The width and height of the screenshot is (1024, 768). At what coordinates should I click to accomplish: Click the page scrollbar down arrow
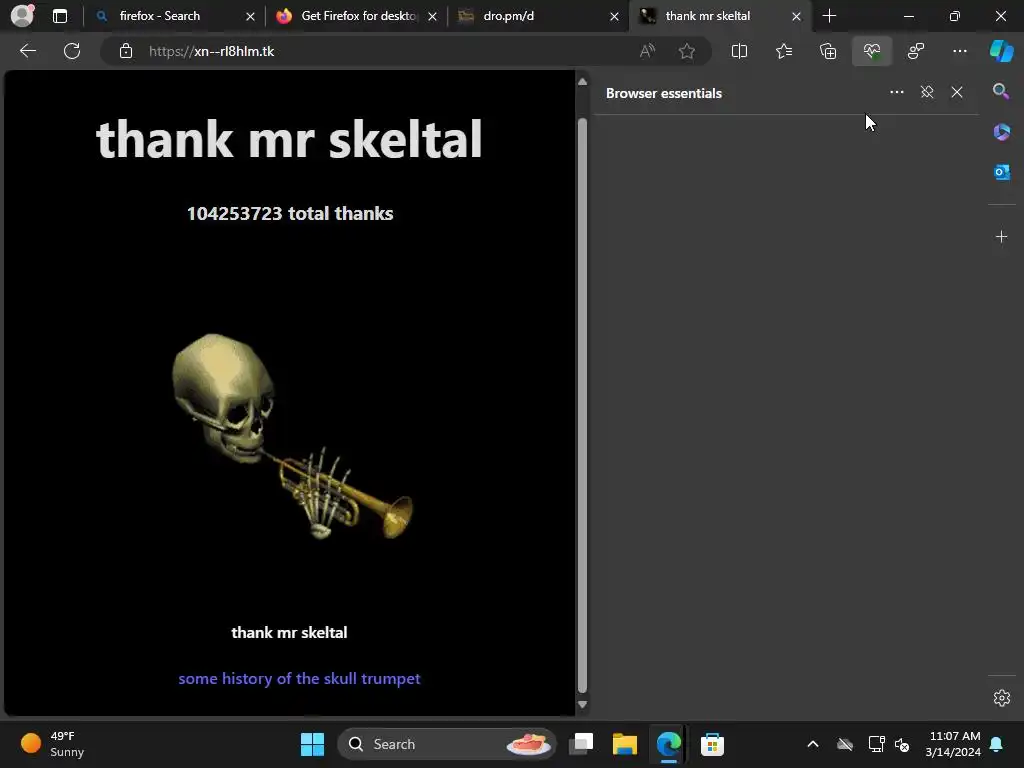coord(582,705)
